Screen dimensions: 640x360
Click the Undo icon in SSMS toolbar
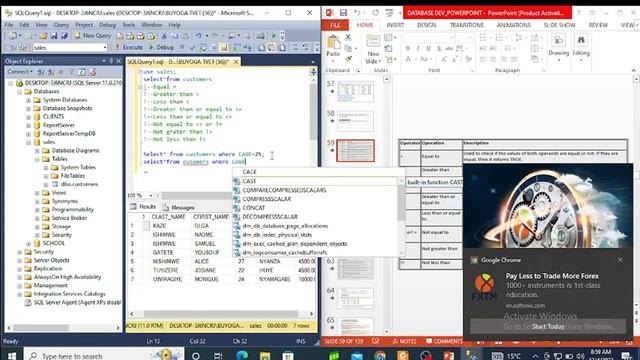[x=199, y=36]
